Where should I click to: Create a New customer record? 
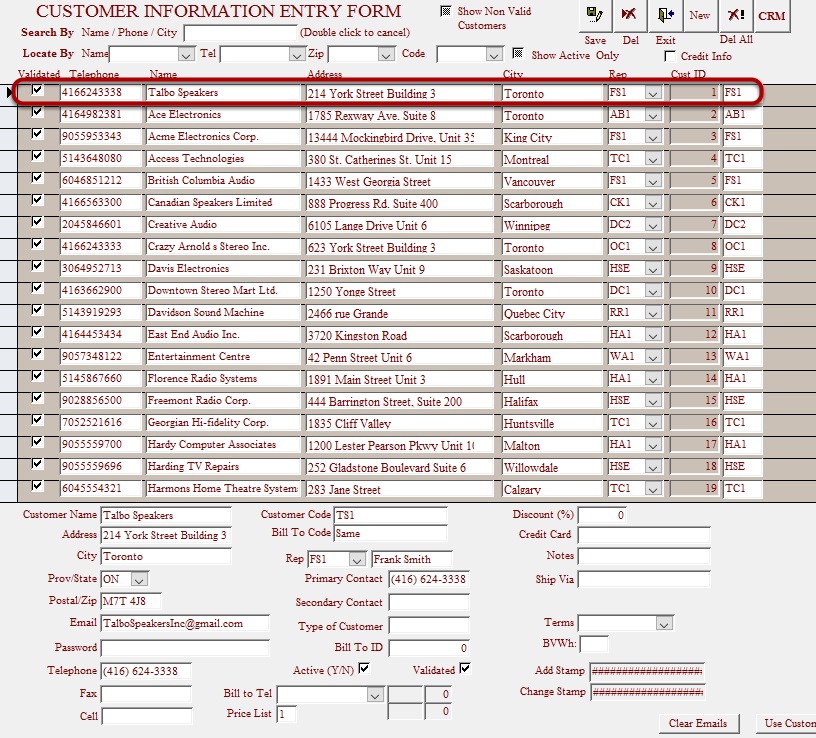pos(700,15)
